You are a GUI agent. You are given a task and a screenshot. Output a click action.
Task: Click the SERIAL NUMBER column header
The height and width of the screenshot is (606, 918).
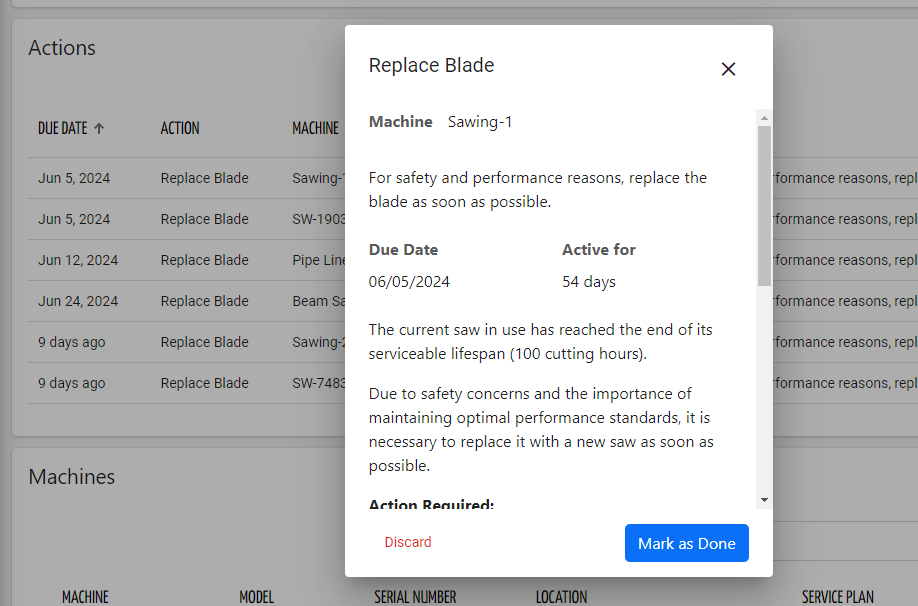point(415,597)
